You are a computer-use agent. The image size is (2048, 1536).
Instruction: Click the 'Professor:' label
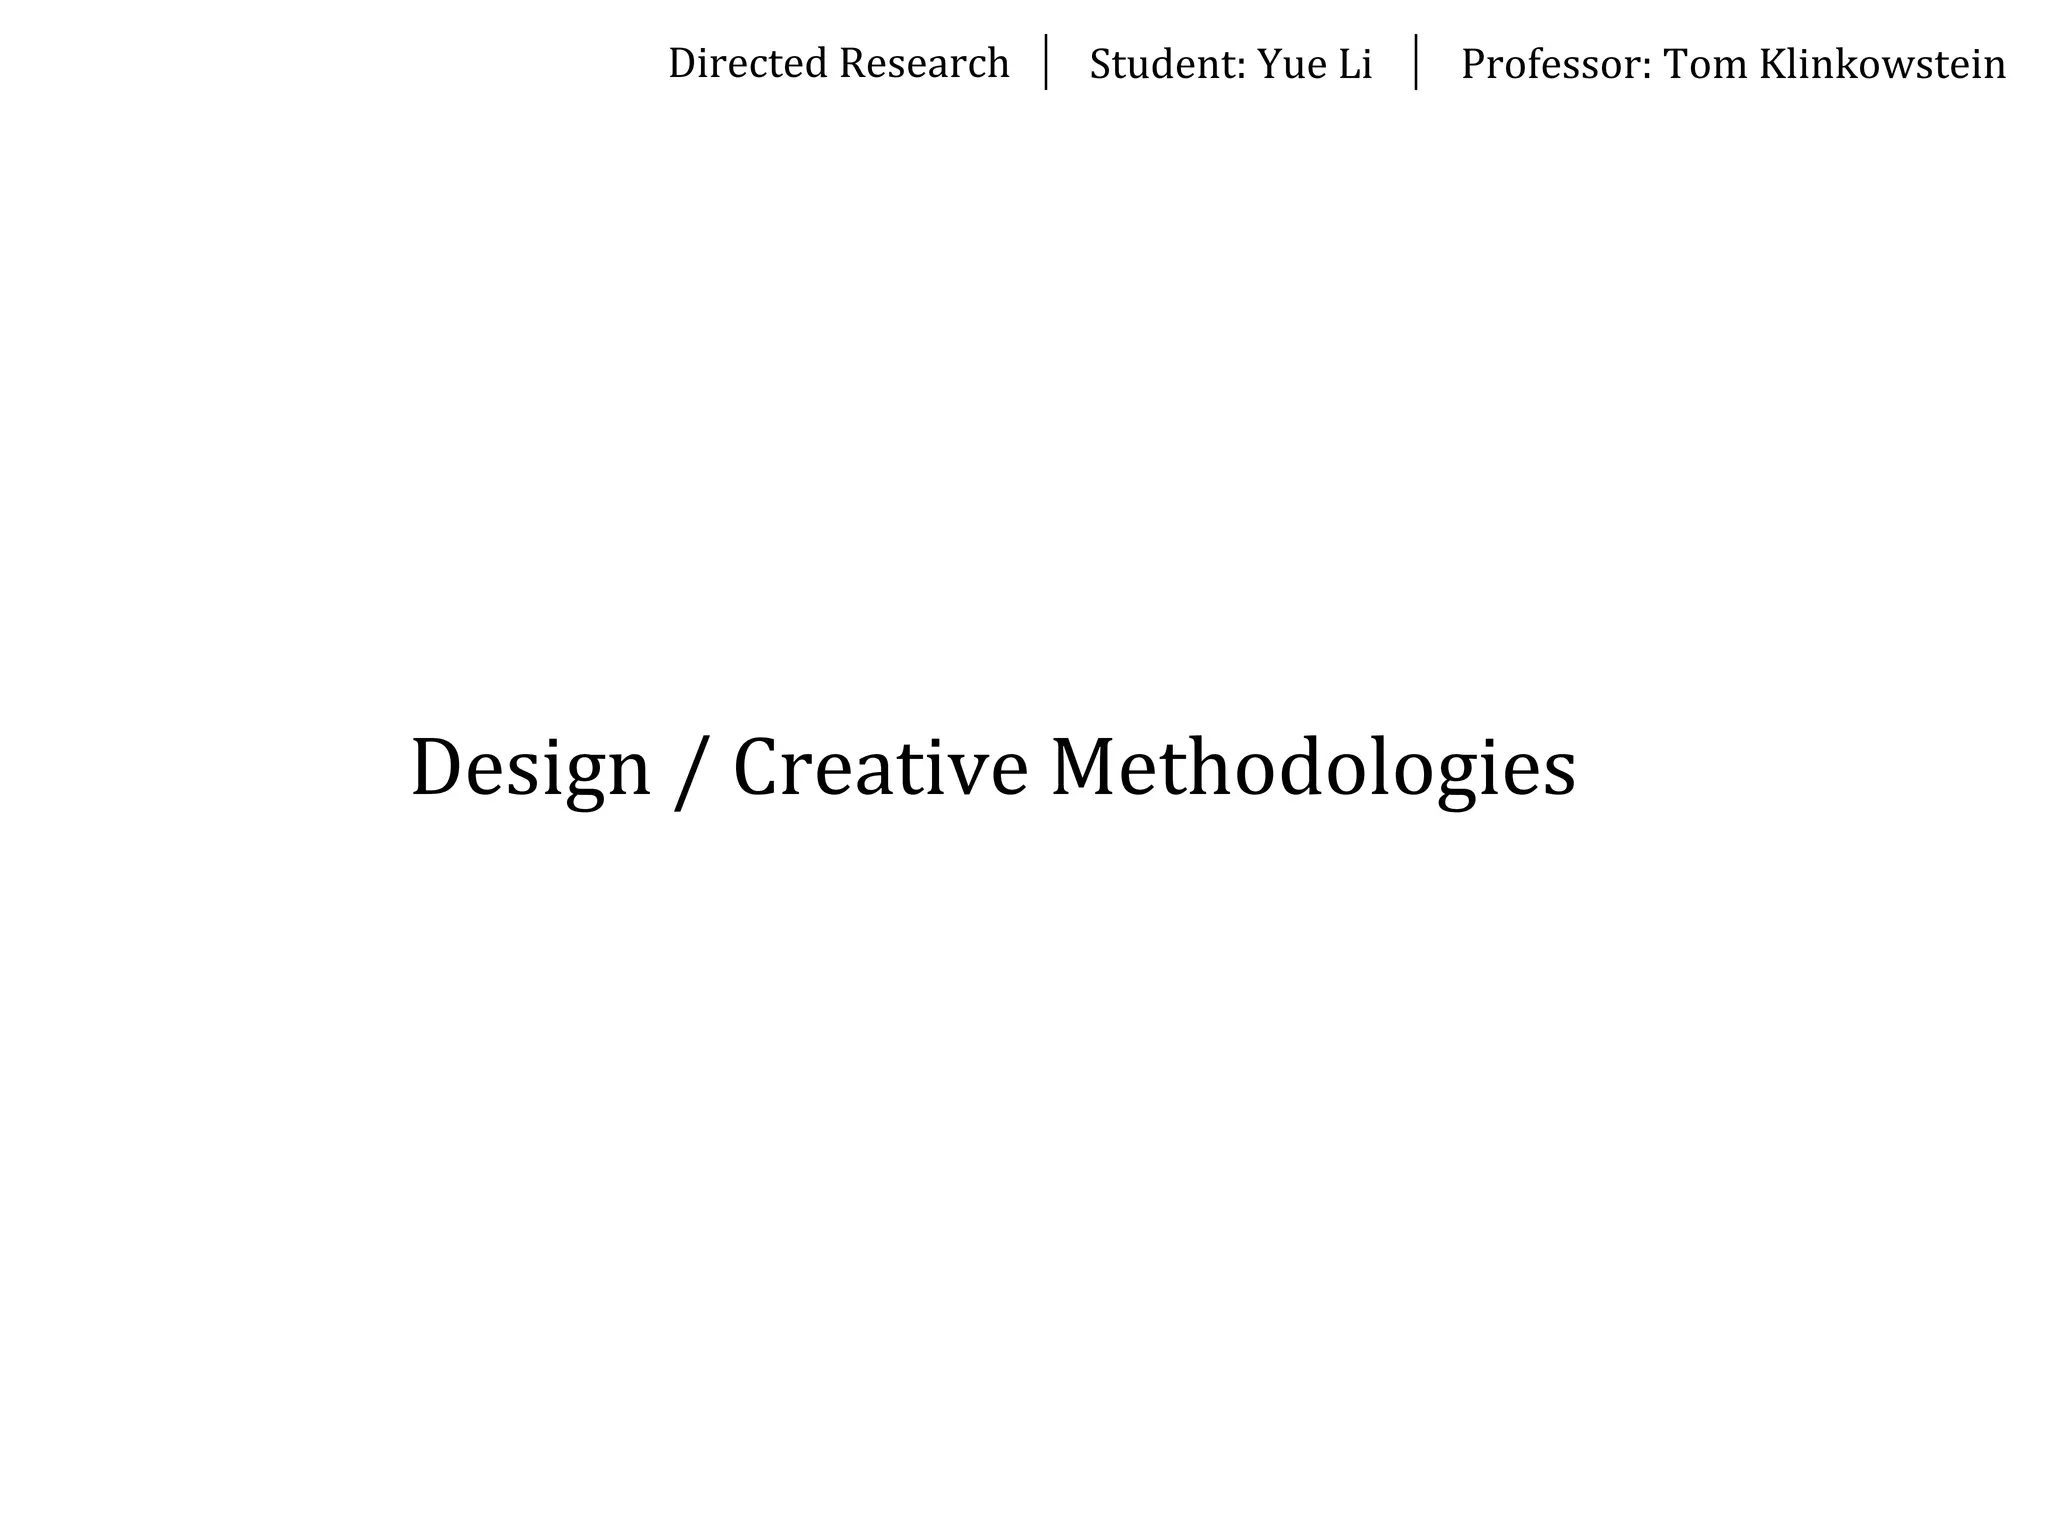click(1555, 65)
